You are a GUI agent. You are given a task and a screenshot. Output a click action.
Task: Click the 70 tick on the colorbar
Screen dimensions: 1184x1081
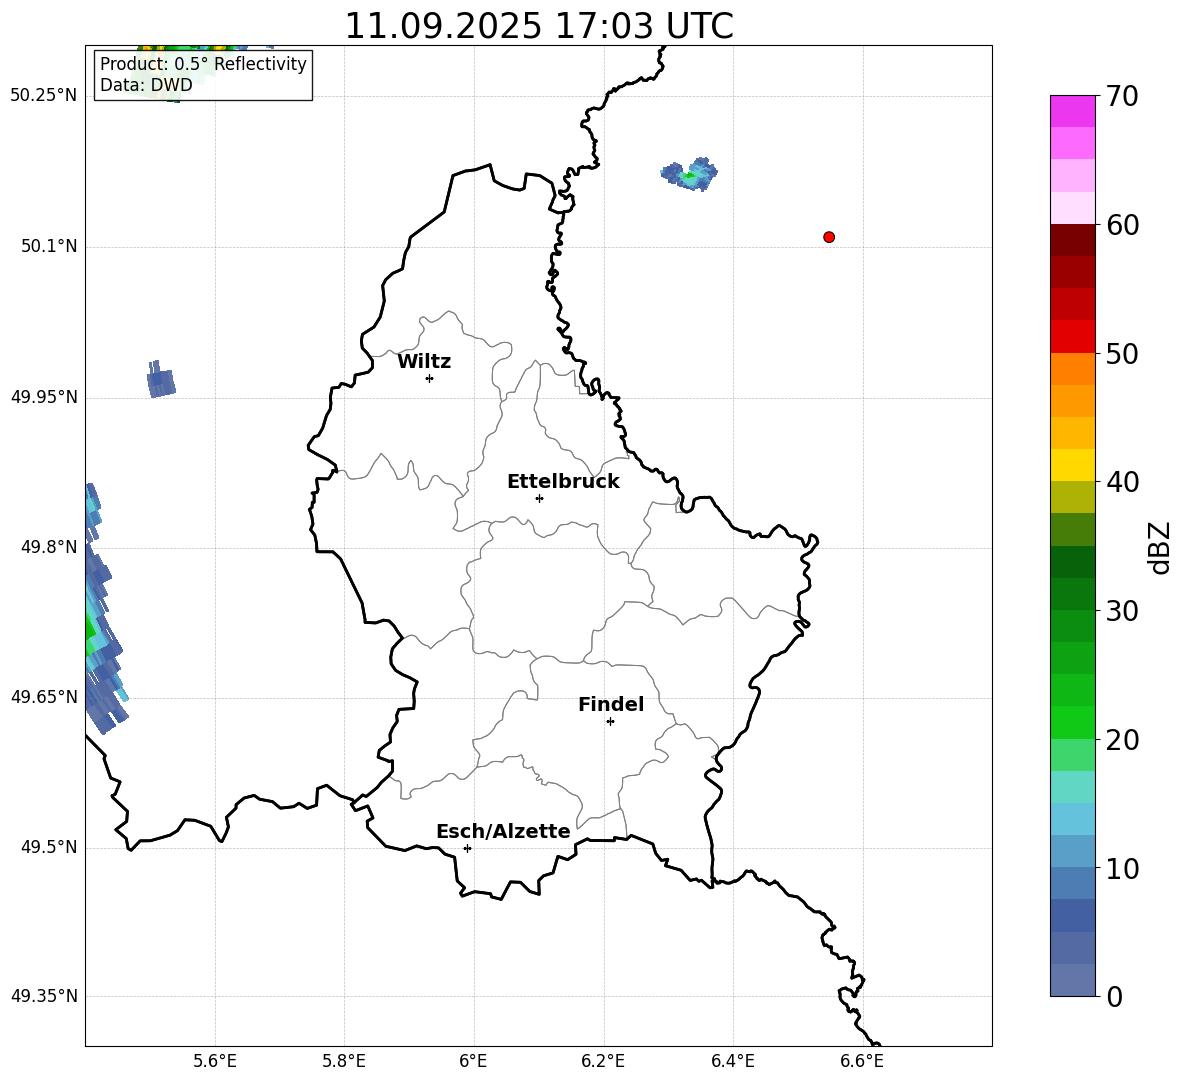[1122, 96]
